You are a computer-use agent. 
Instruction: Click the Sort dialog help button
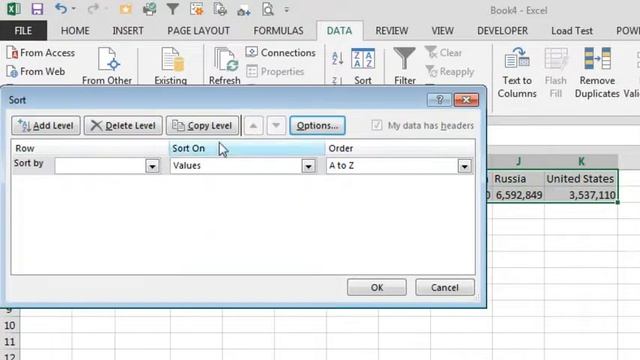[x=439, y=100]
